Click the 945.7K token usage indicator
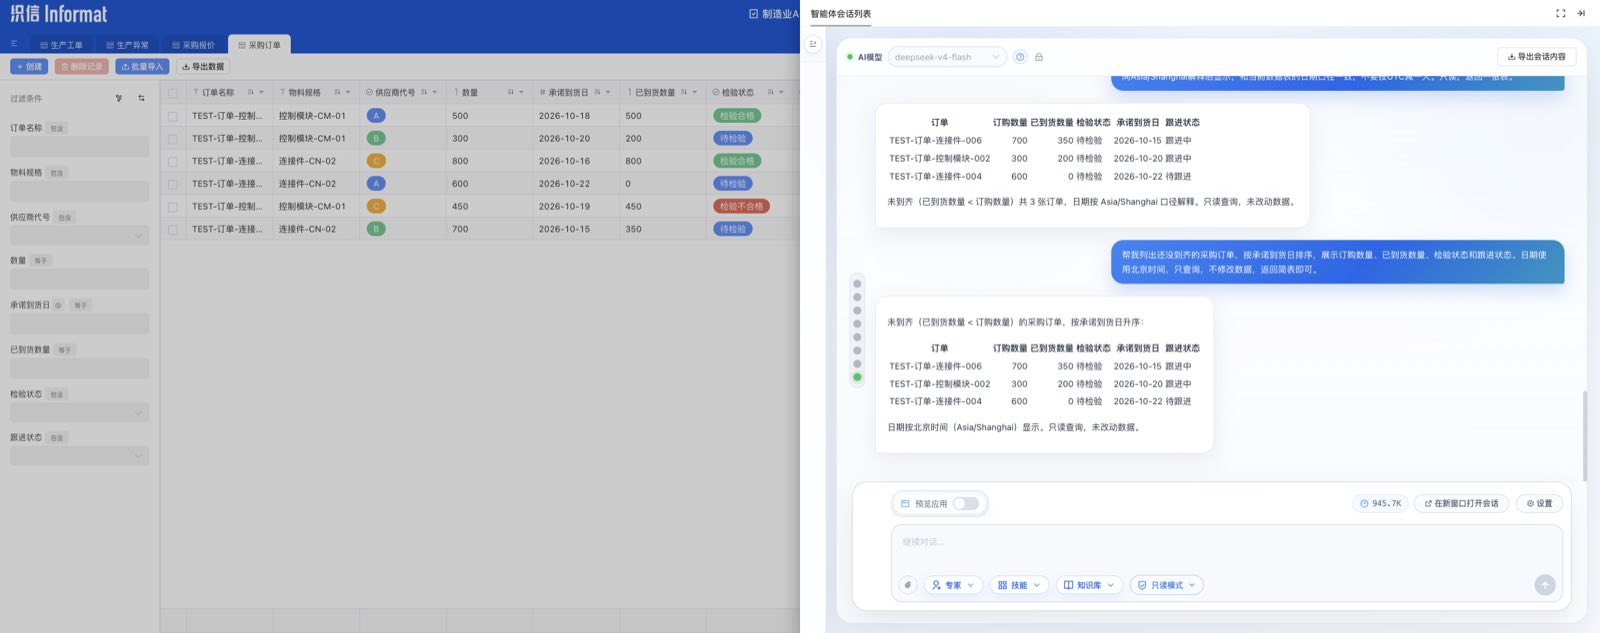The width and height of the screenshot is (1600, 633). coord(1380,503)
